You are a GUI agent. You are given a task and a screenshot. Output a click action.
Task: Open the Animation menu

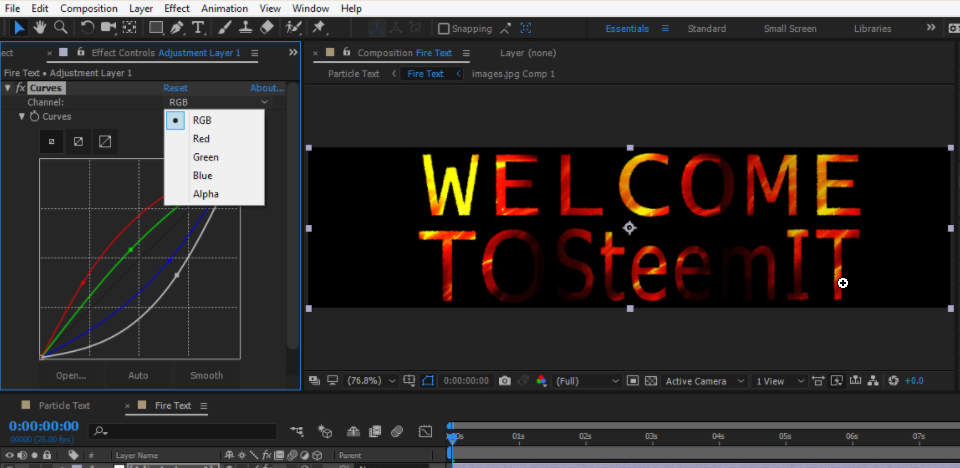point(225,9)
